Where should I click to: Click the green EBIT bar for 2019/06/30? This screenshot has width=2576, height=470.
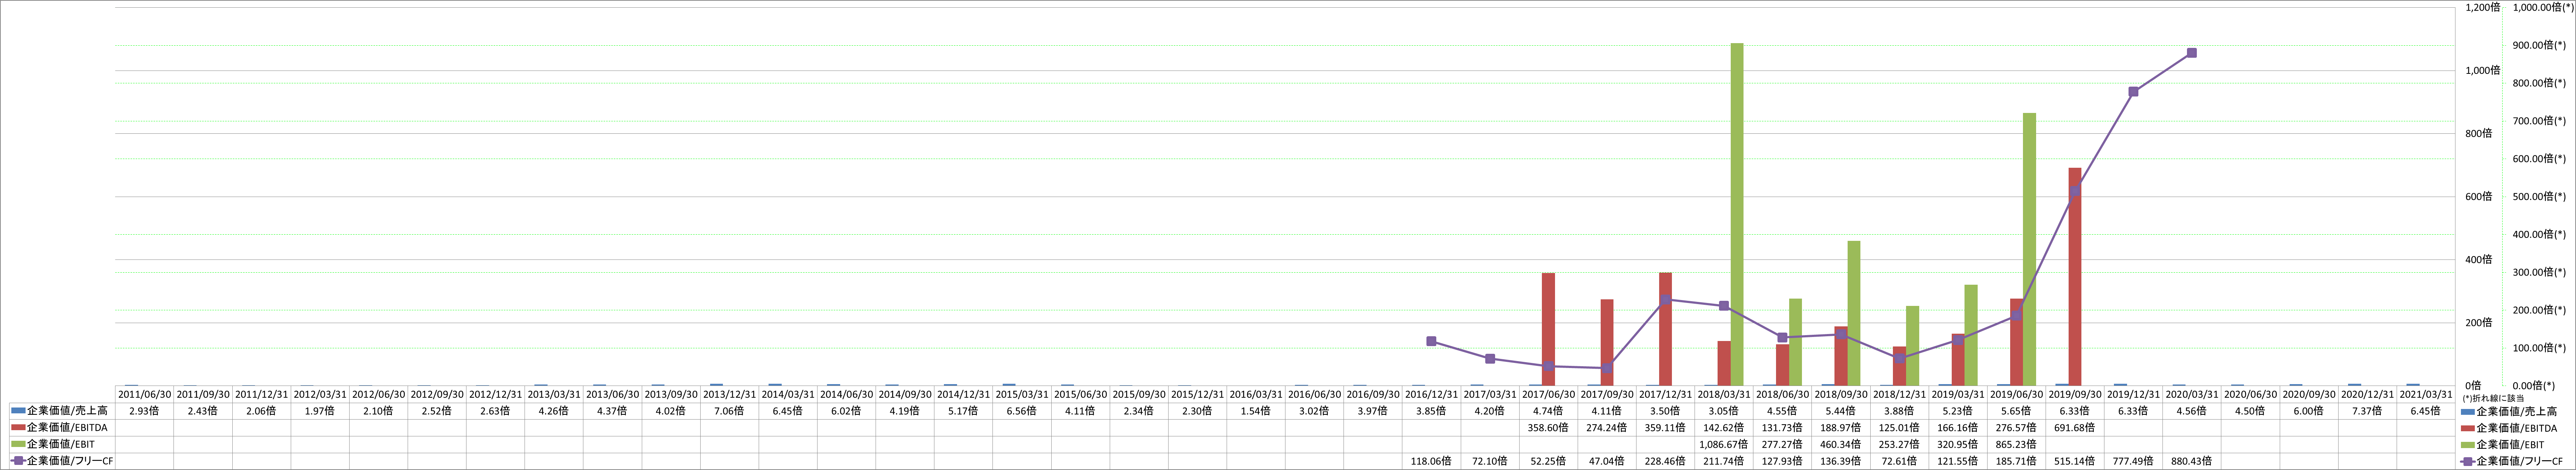pyautogui.click(x=2030, y=249)
